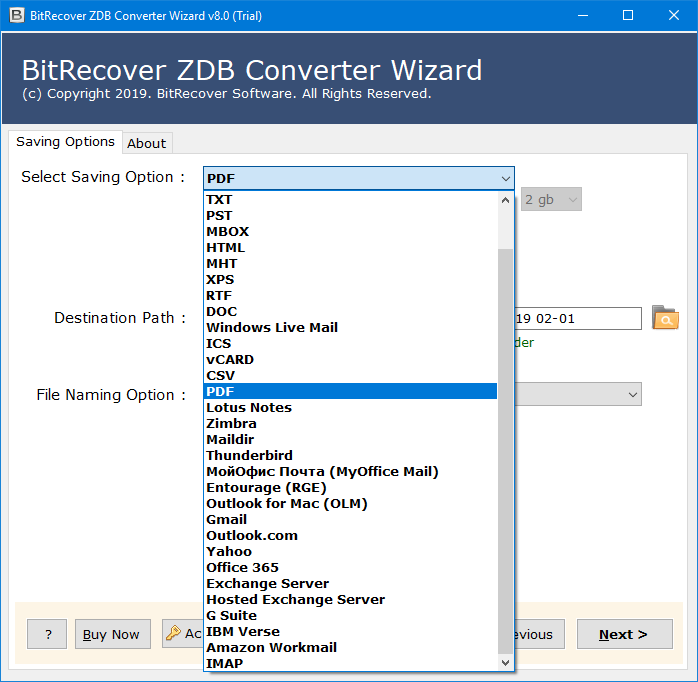Click scroll-up arrow of dropdown list
Viewport: 698px width, 682px height.
pyautogui.click(x=505, y=200)
